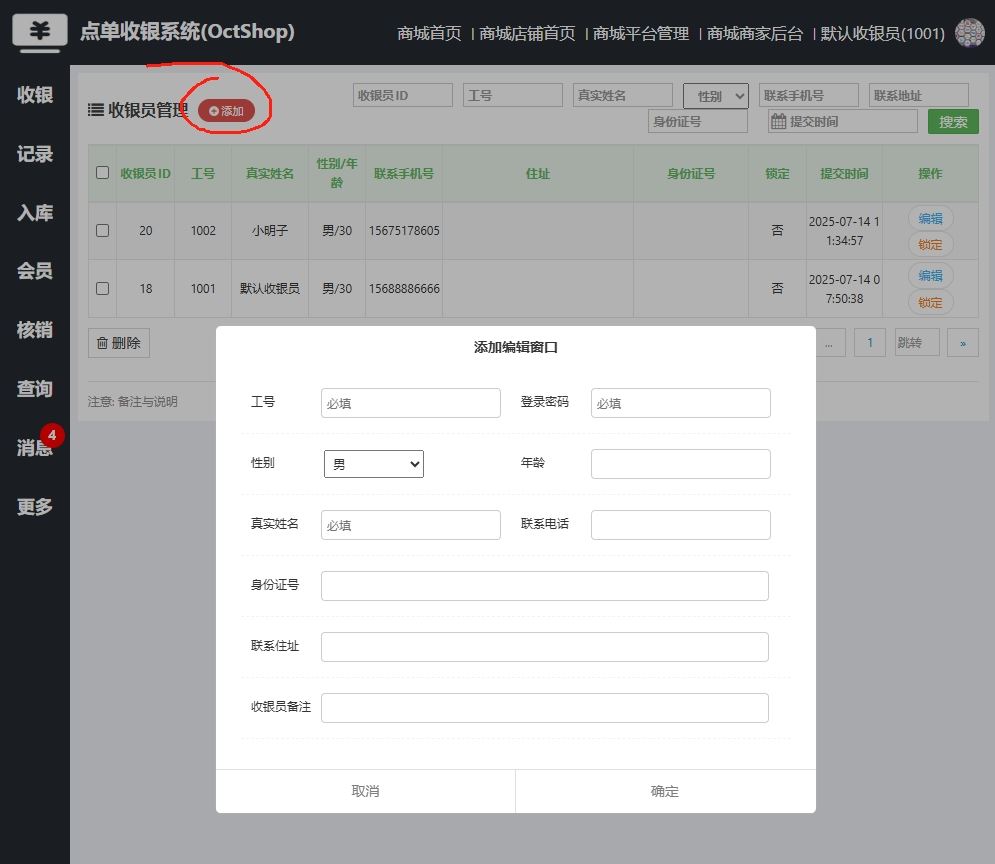Open 查询 in the left sidebar
Image resolution: width=995 pixels, height=864 pixels.
[x=35, y=389]
